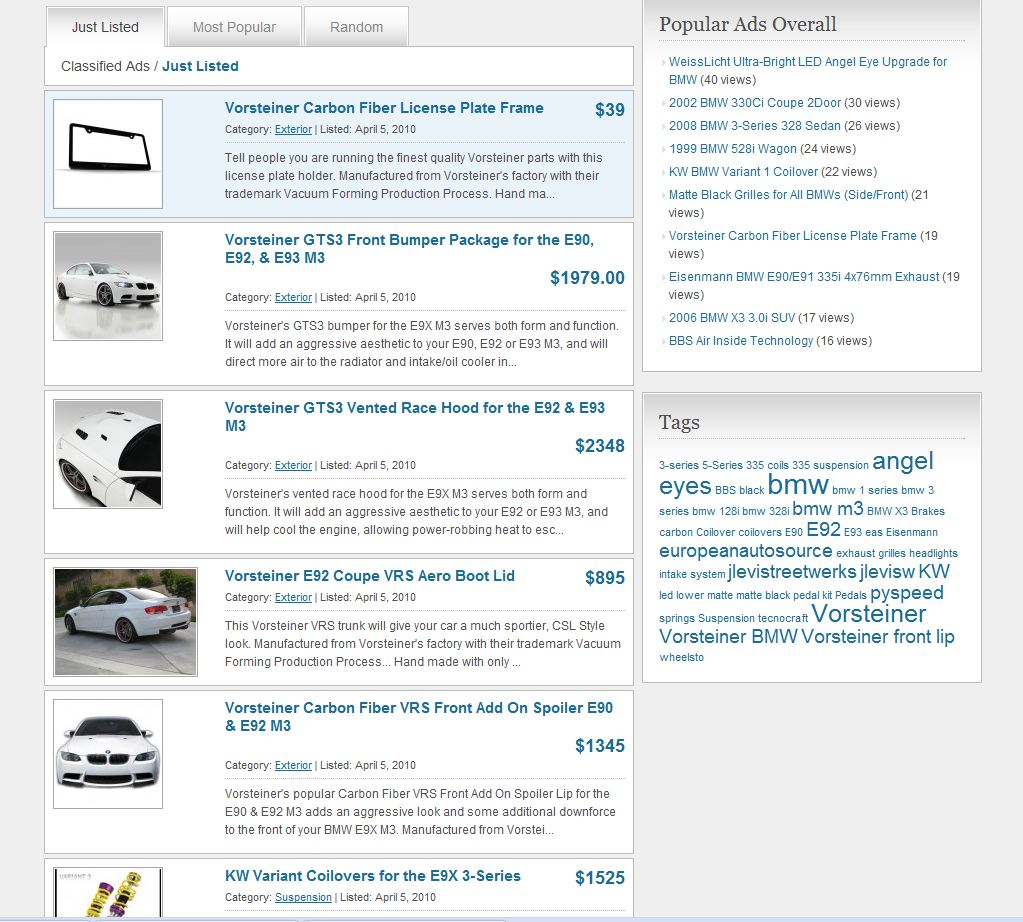The width and height of the screenshot is (1023, 922).
Task: Click the $39 price
Action: click(x=609, y=110)
